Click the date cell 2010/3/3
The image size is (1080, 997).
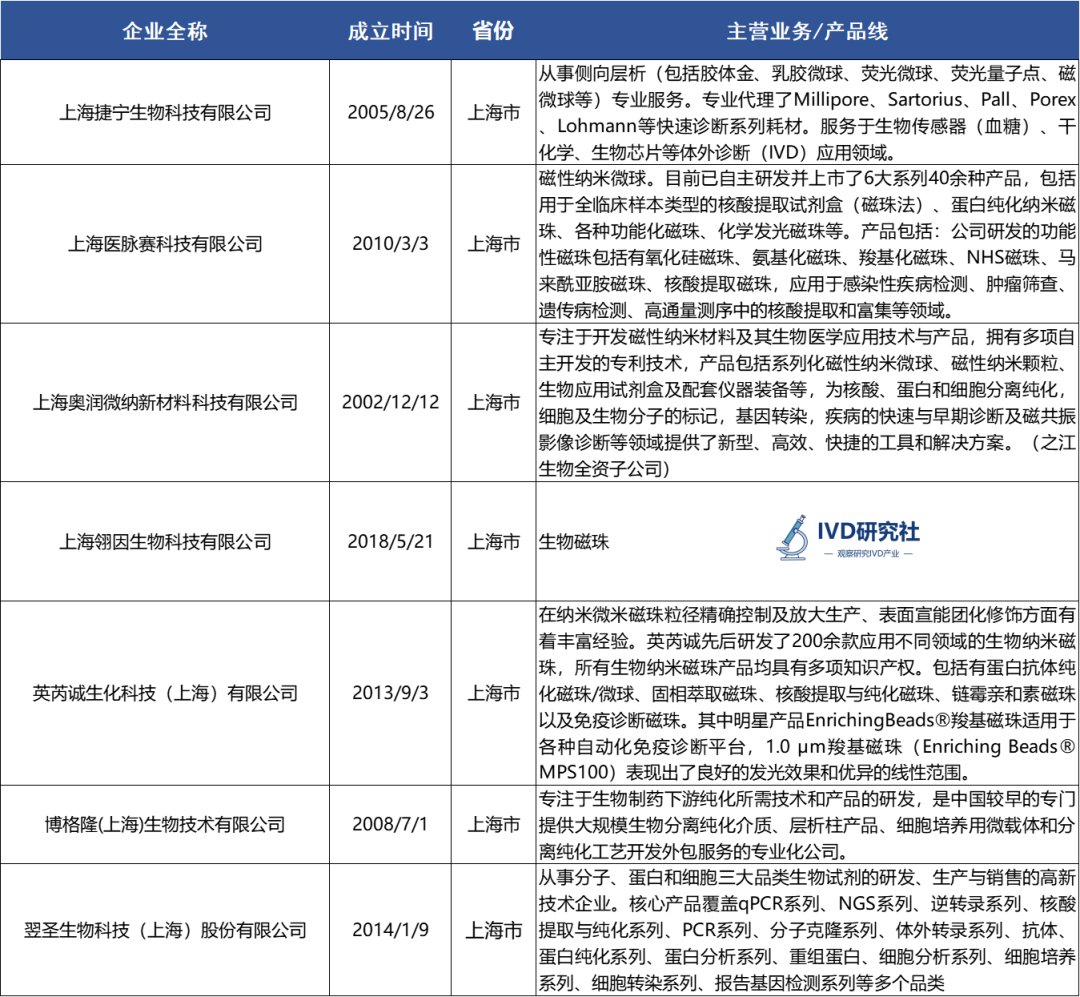point(391,243)
